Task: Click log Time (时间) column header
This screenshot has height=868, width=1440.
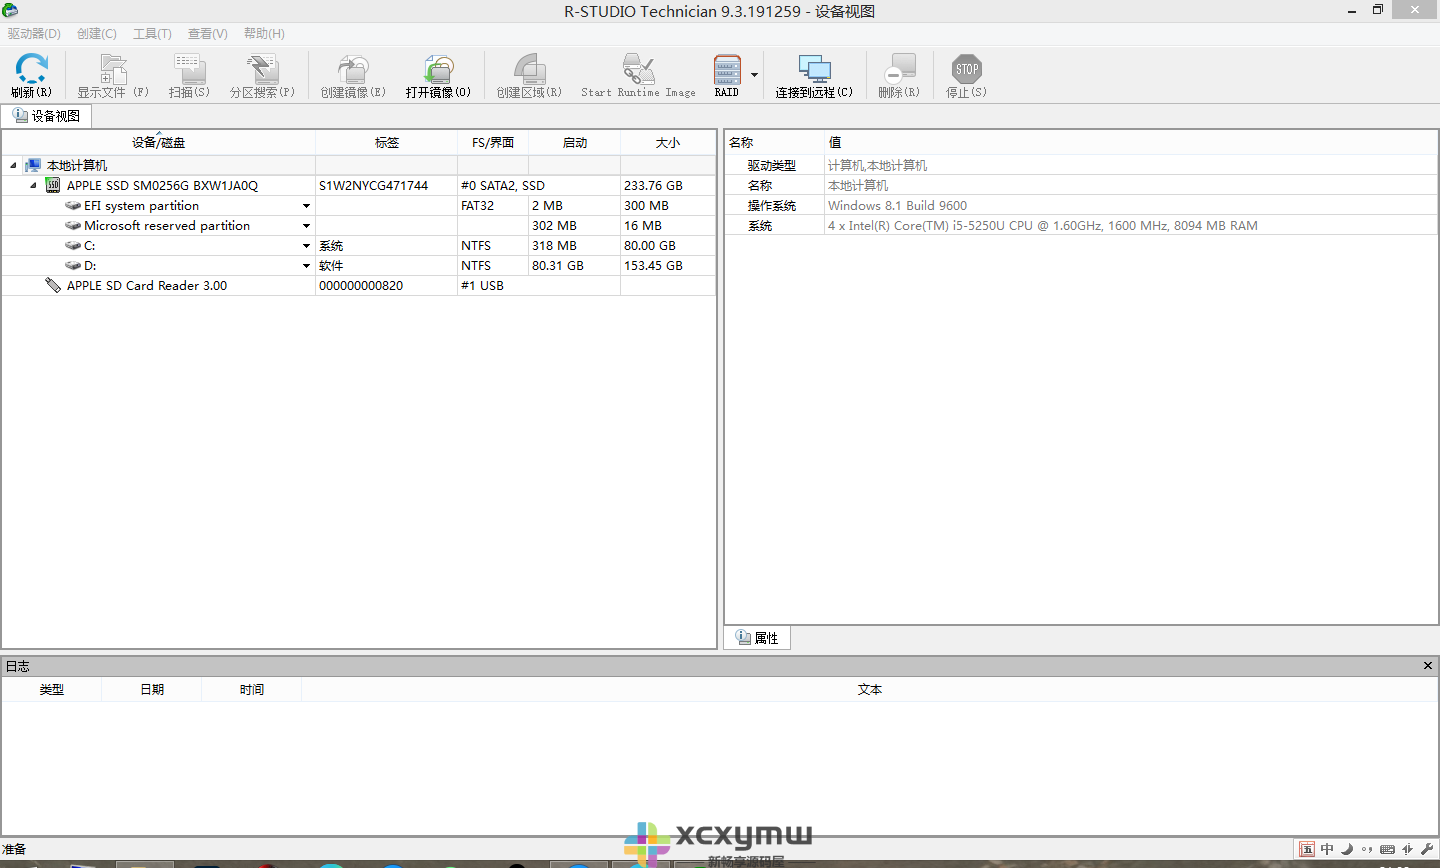Action: (252, 689)
